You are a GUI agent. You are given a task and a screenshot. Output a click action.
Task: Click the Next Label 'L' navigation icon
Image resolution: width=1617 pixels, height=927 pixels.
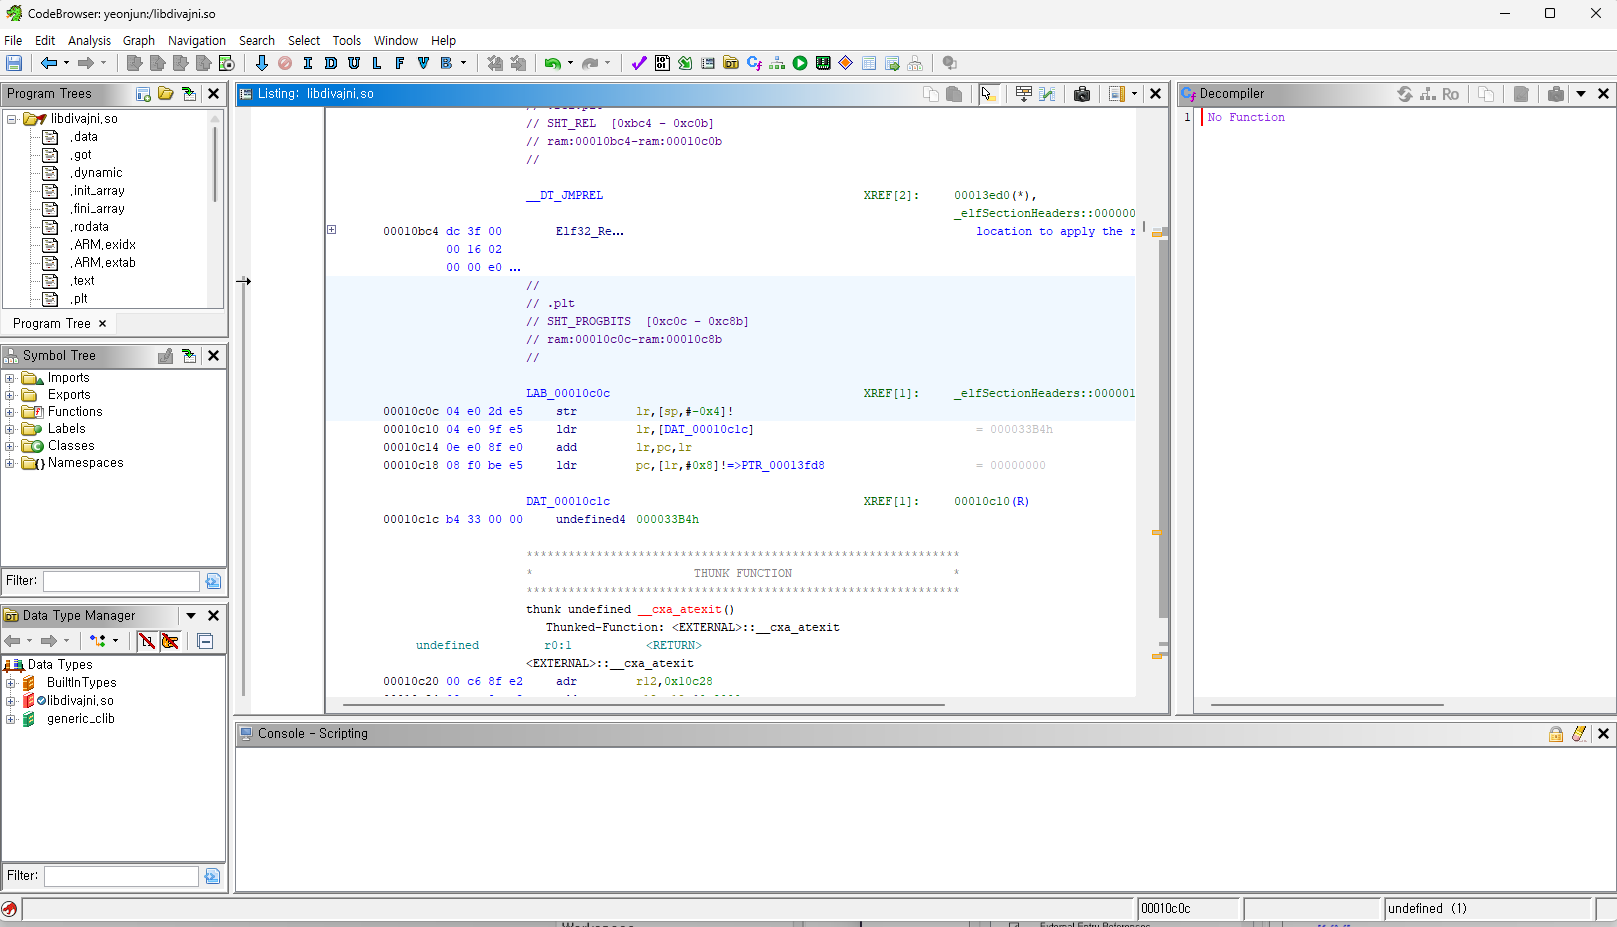tap(377, 63)
